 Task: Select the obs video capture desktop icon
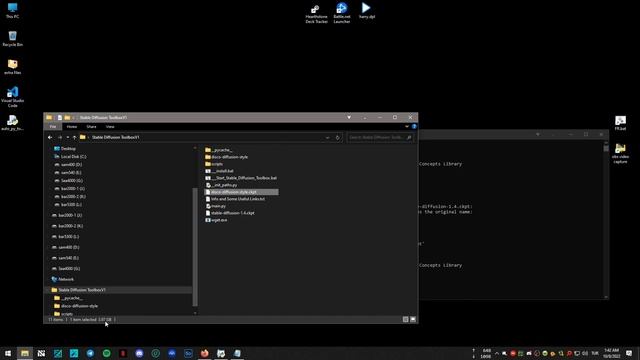pyautogui.click(x=620, y=153)
